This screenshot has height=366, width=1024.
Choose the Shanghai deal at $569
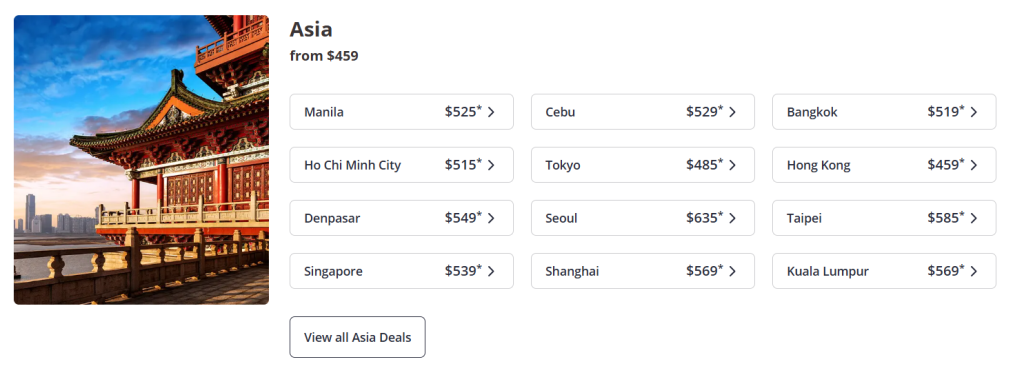643,271
